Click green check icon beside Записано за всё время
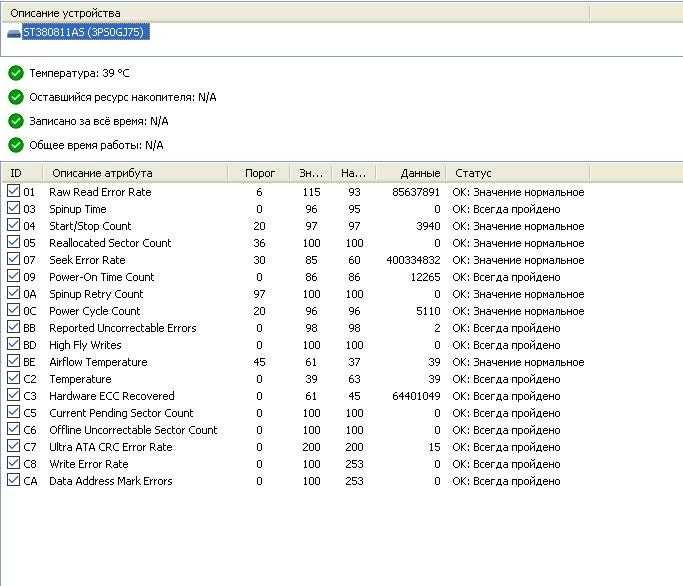 16,121
